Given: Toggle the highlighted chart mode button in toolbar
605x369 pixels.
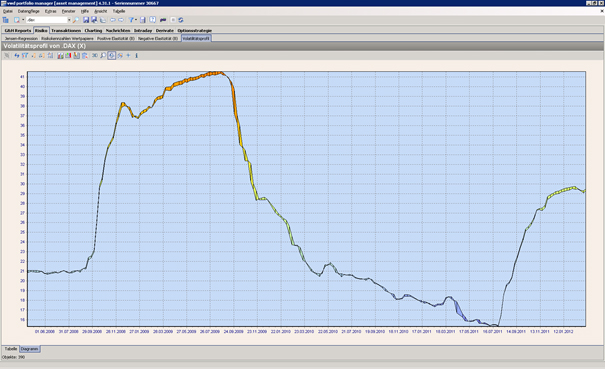Looking at the screenshot, I should click(112, 56).
